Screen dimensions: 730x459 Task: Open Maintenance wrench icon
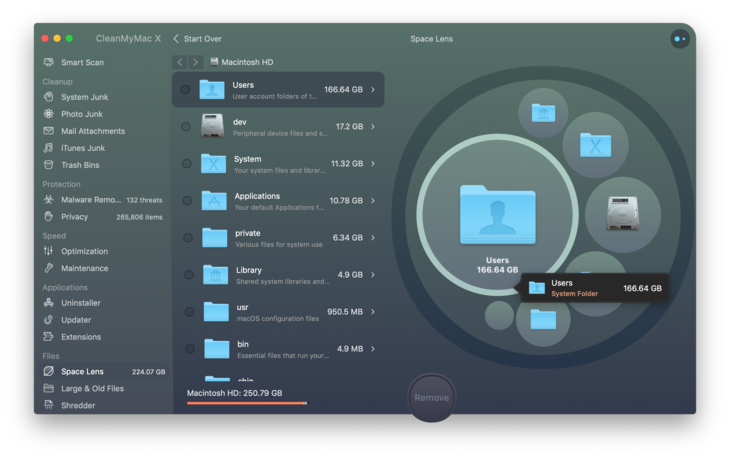(48, 268)
